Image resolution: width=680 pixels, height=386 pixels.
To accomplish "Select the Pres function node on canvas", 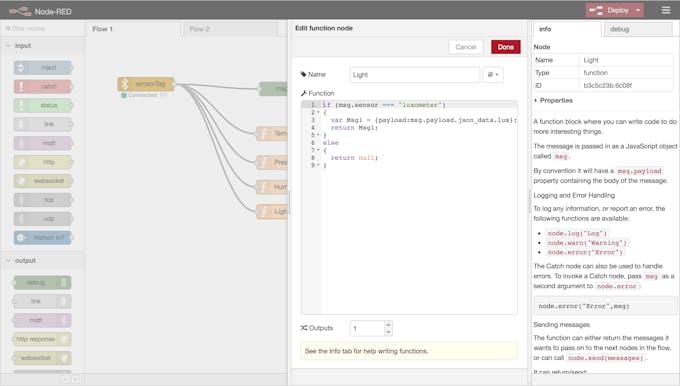I will point(272,162).
